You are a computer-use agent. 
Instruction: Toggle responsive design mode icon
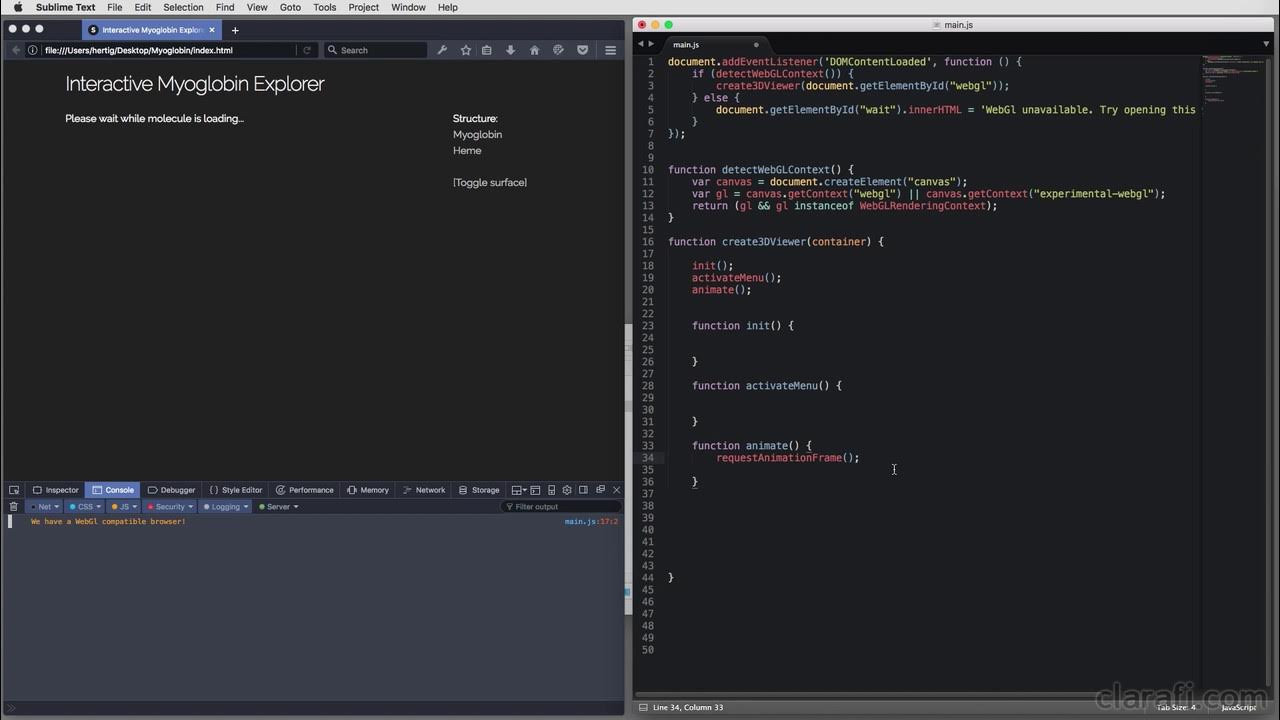pyautogui.click(x=551, y=490)
